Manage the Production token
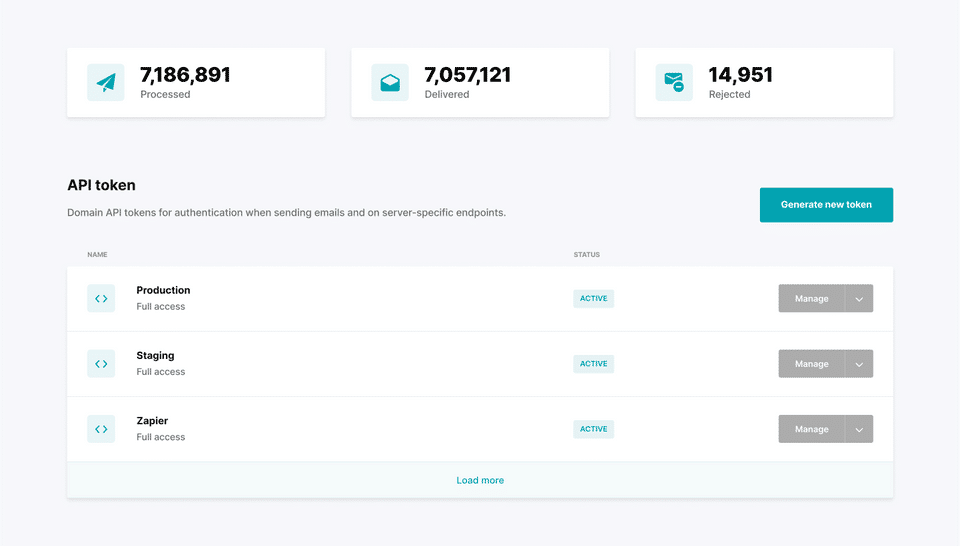This screenshot has width=960, height=546. pyautogui.click(x=812, y=299)
